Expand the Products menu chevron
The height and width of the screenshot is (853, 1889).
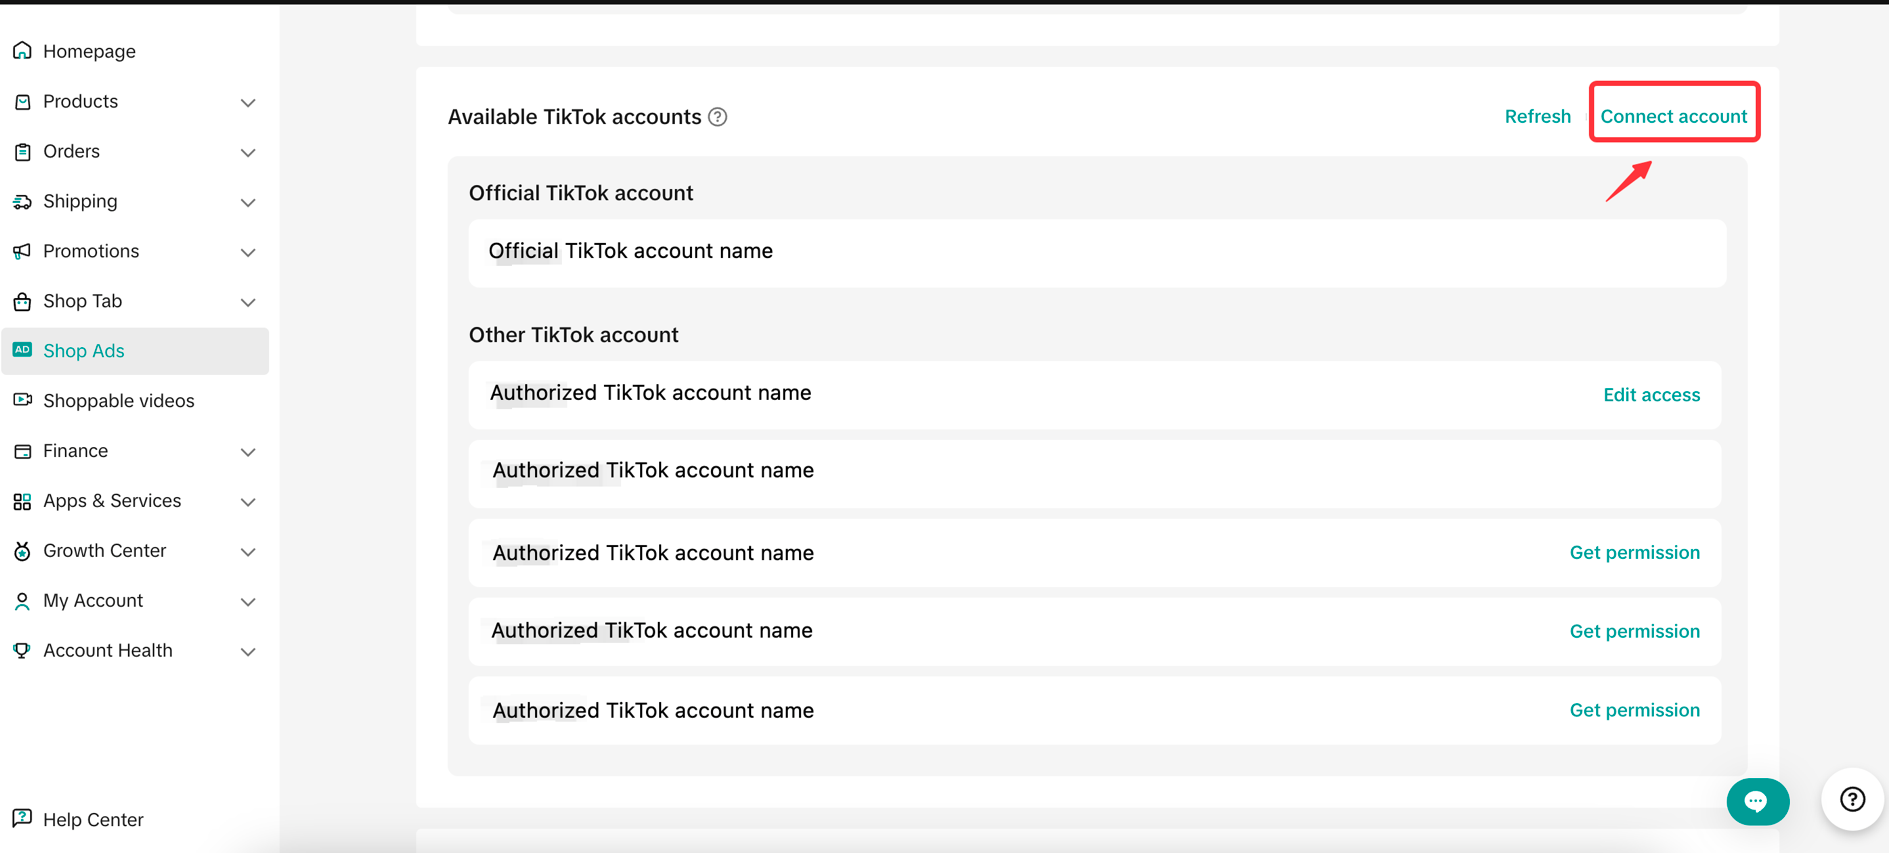pyautogui.click(x=248, y=103)
